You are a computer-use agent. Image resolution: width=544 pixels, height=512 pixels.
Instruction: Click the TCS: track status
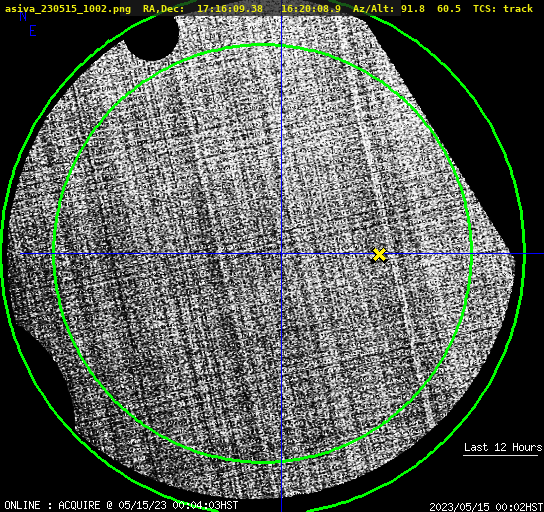(503, 8)
